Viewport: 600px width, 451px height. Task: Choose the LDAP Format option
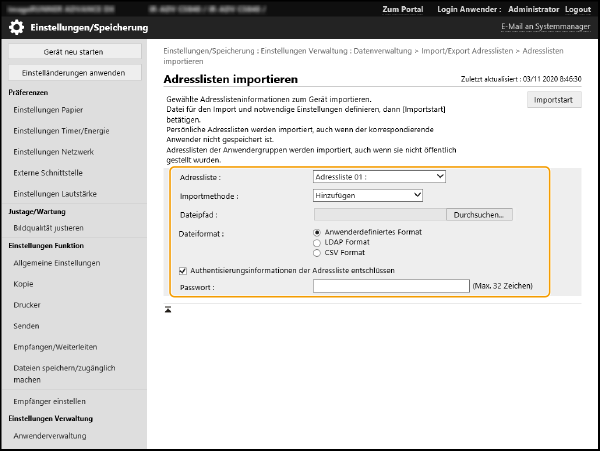(x=318, y=242)
